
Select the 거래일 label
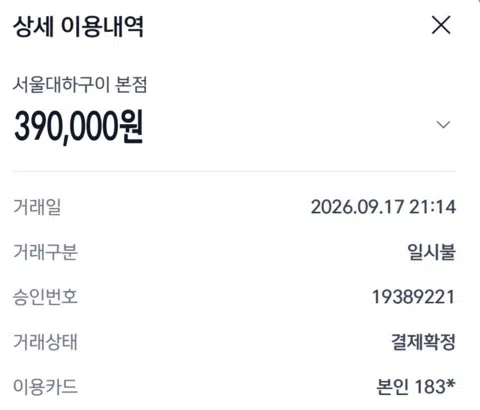37,207
